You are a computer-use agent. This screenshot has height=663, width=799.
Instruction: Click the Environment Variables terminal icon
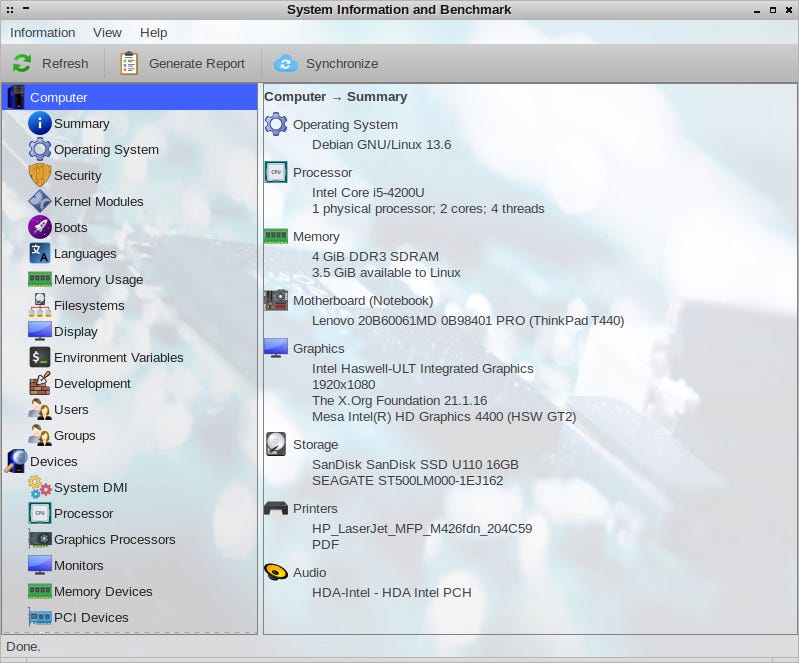click(x=40, y=357)
